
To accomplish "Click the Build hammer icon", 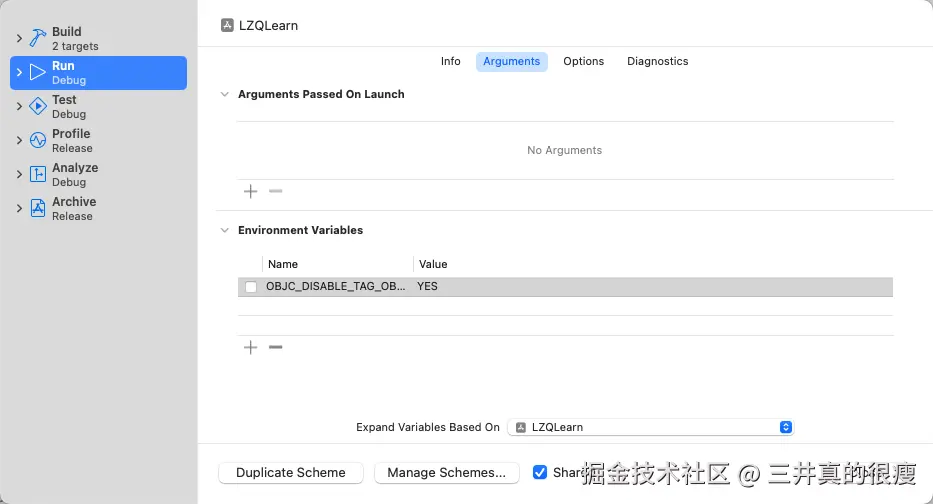I will click(x=37, y=39).
